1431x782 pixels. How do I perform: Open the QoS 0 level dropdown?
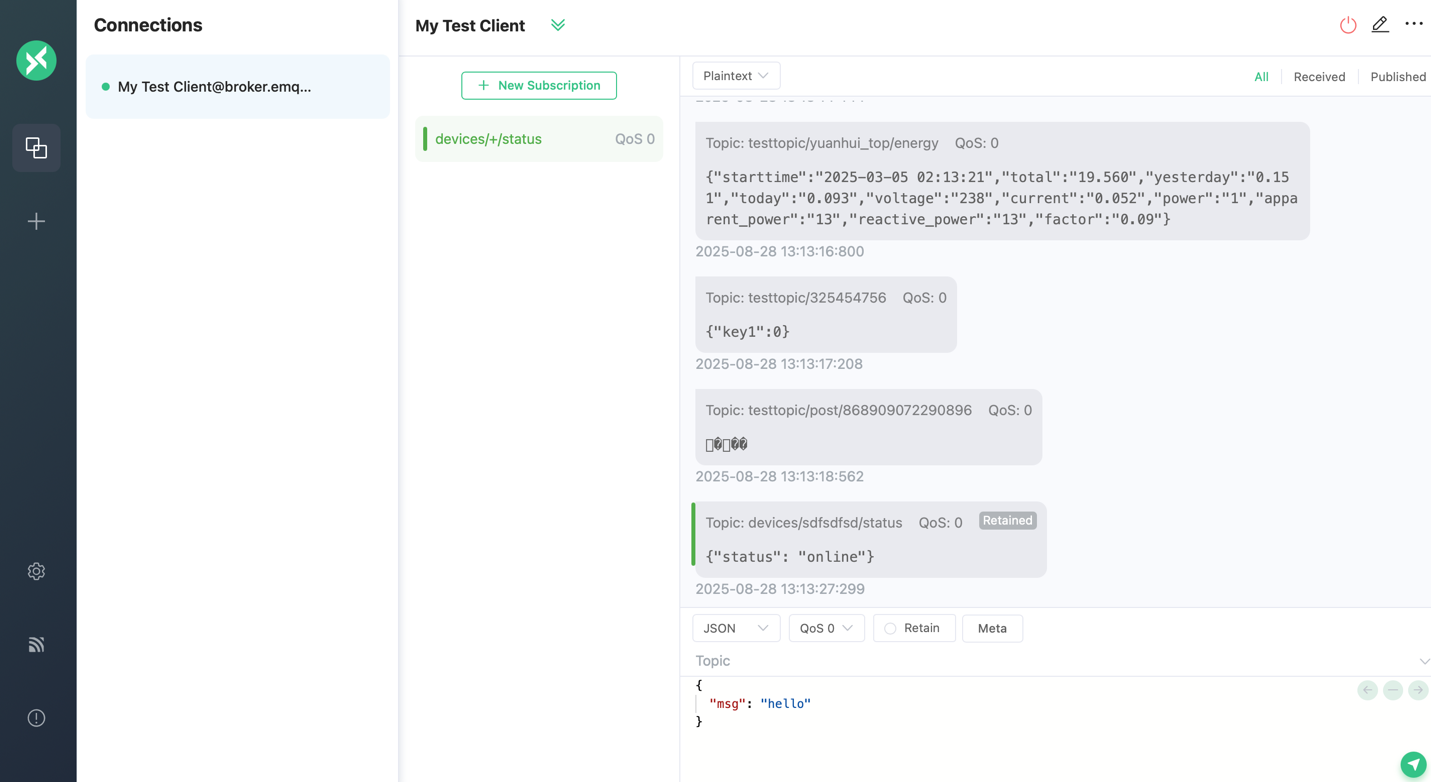(826, 628)
